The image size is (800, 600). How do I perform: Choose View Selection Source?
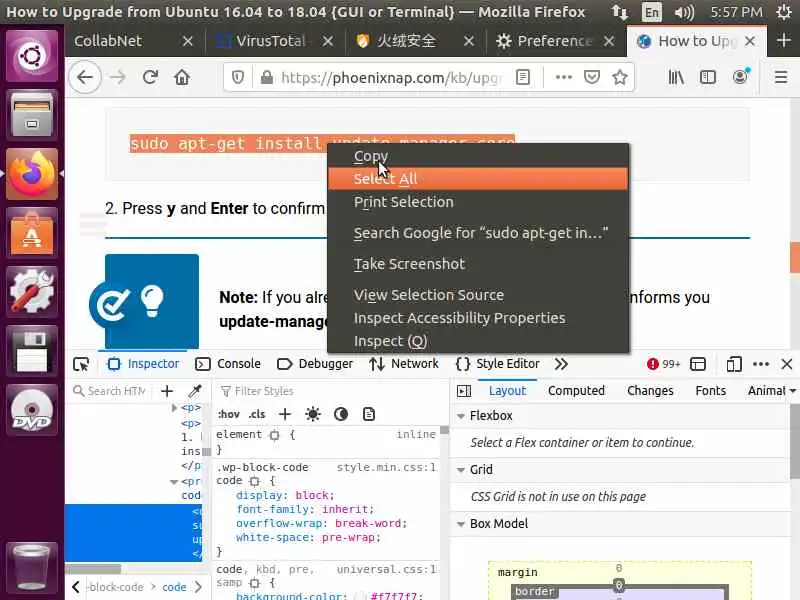click(478, 295)
